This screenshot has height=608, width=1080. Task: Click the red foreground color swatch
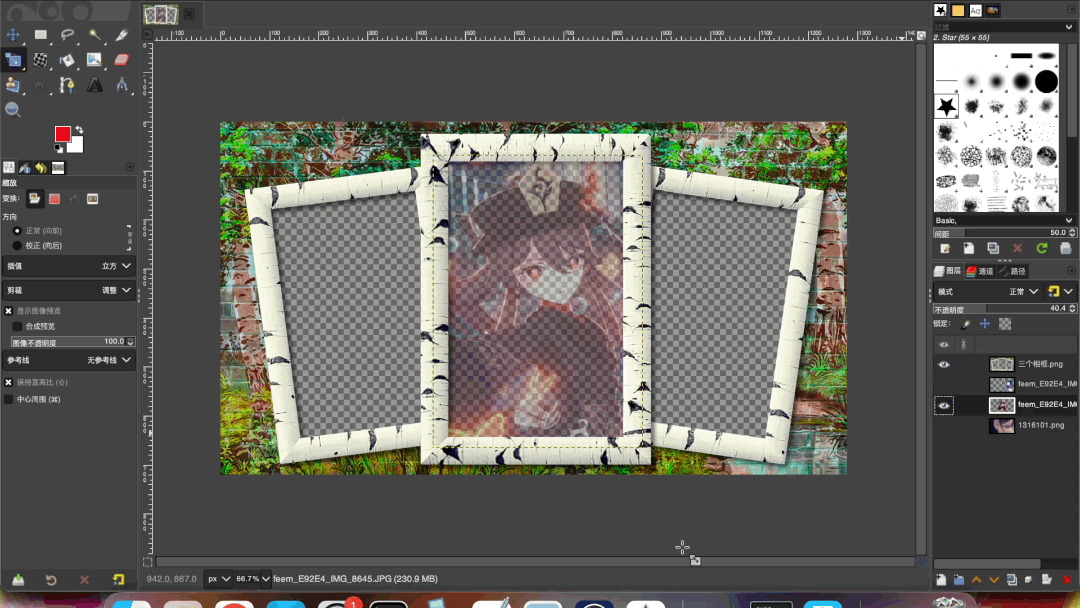pos(62,134)
